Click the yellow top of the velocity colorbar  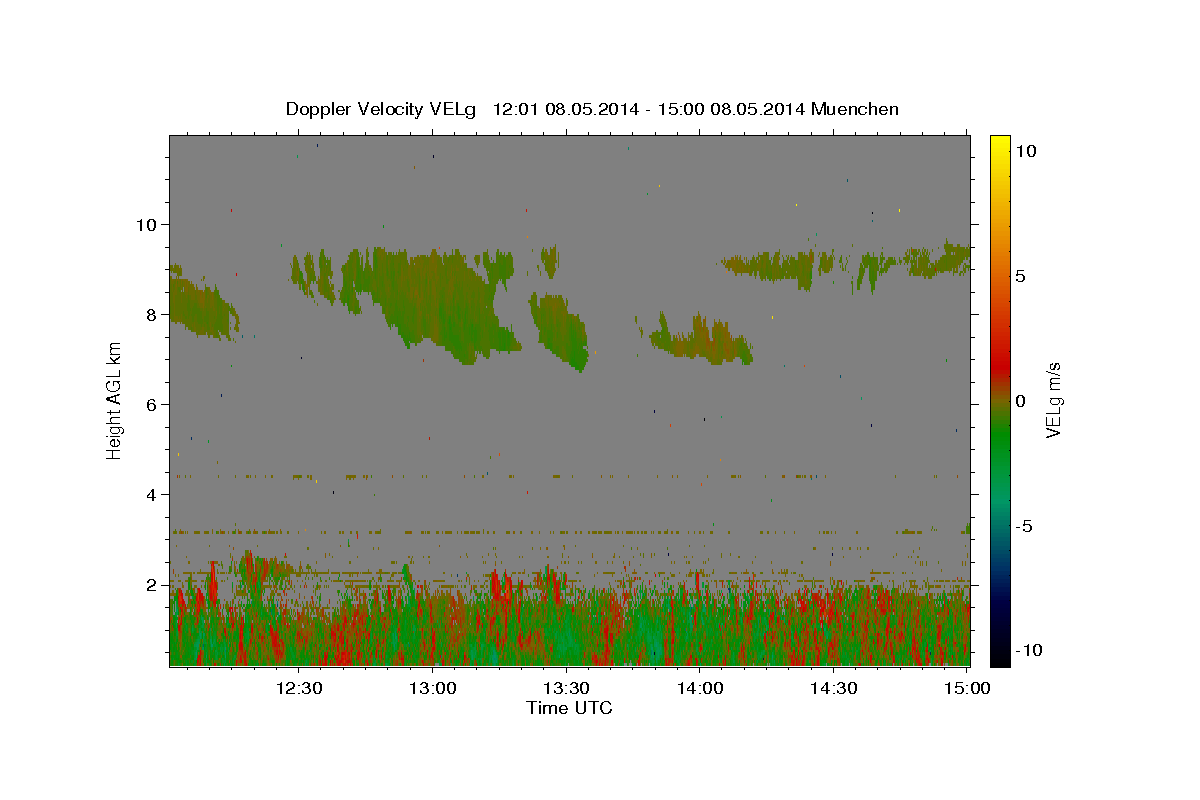[999, 145]
